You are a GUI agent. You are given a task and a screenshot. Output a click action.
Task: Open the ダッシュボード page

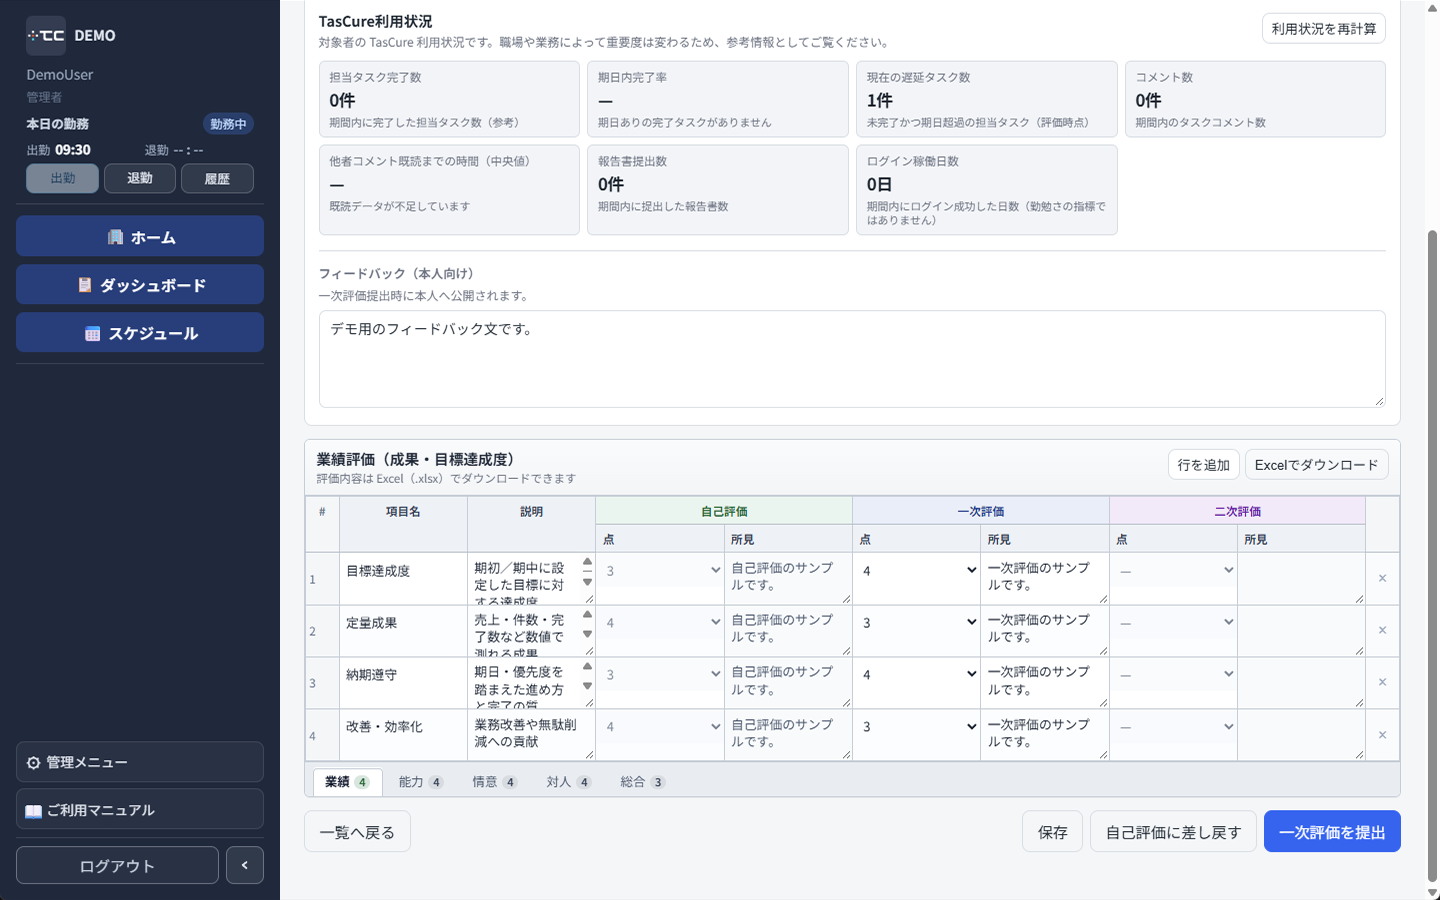tap(140, 284)
